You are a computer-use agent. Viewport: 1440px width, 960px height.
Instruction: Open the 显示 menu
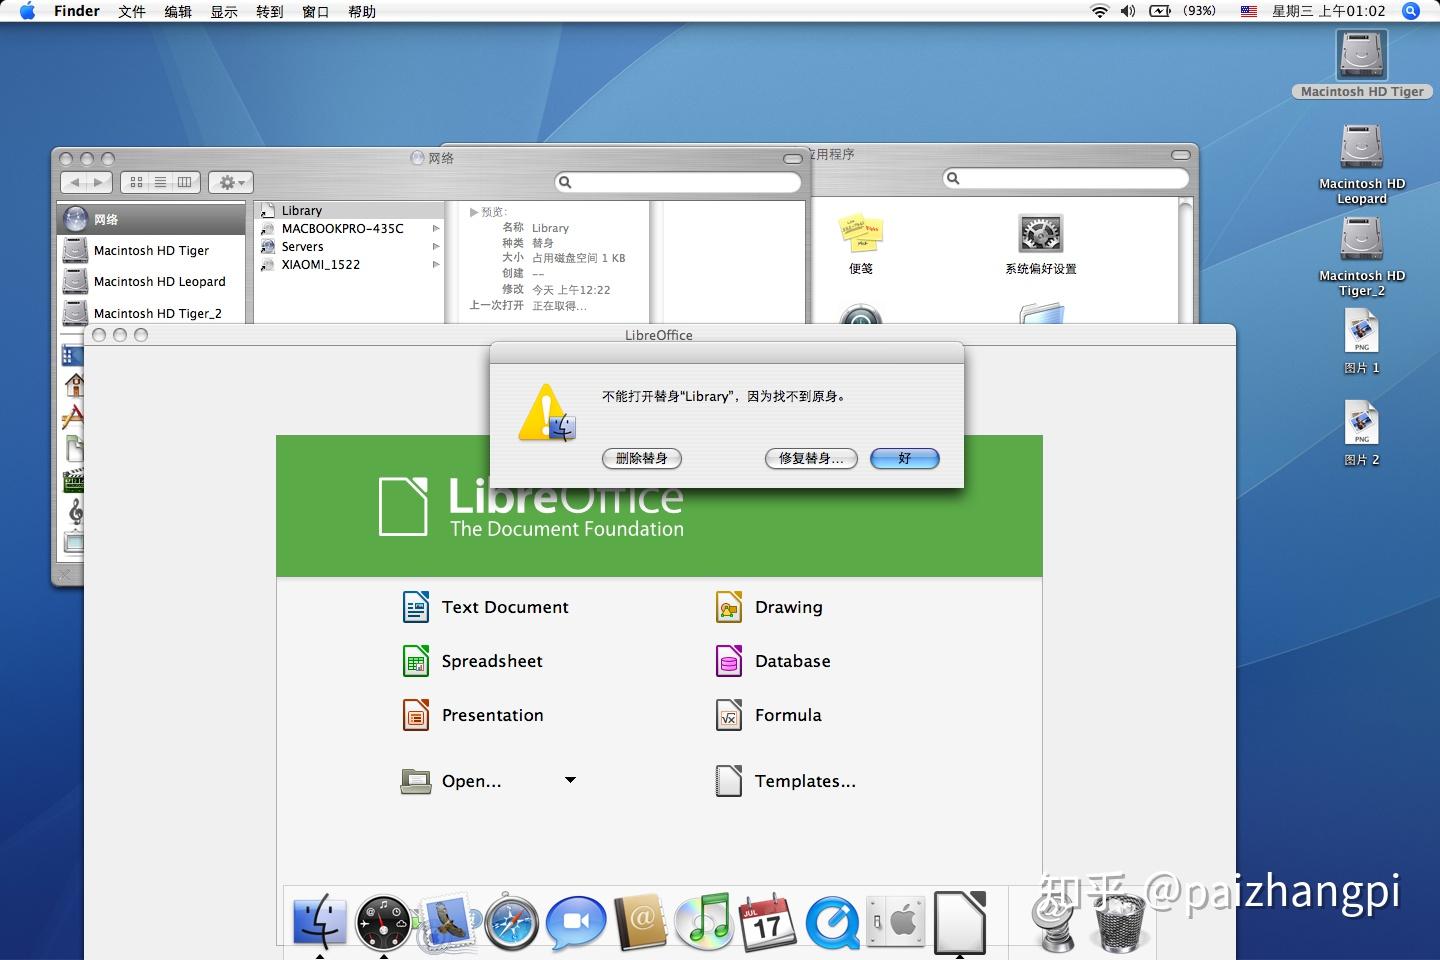click(x=224, y=11)
